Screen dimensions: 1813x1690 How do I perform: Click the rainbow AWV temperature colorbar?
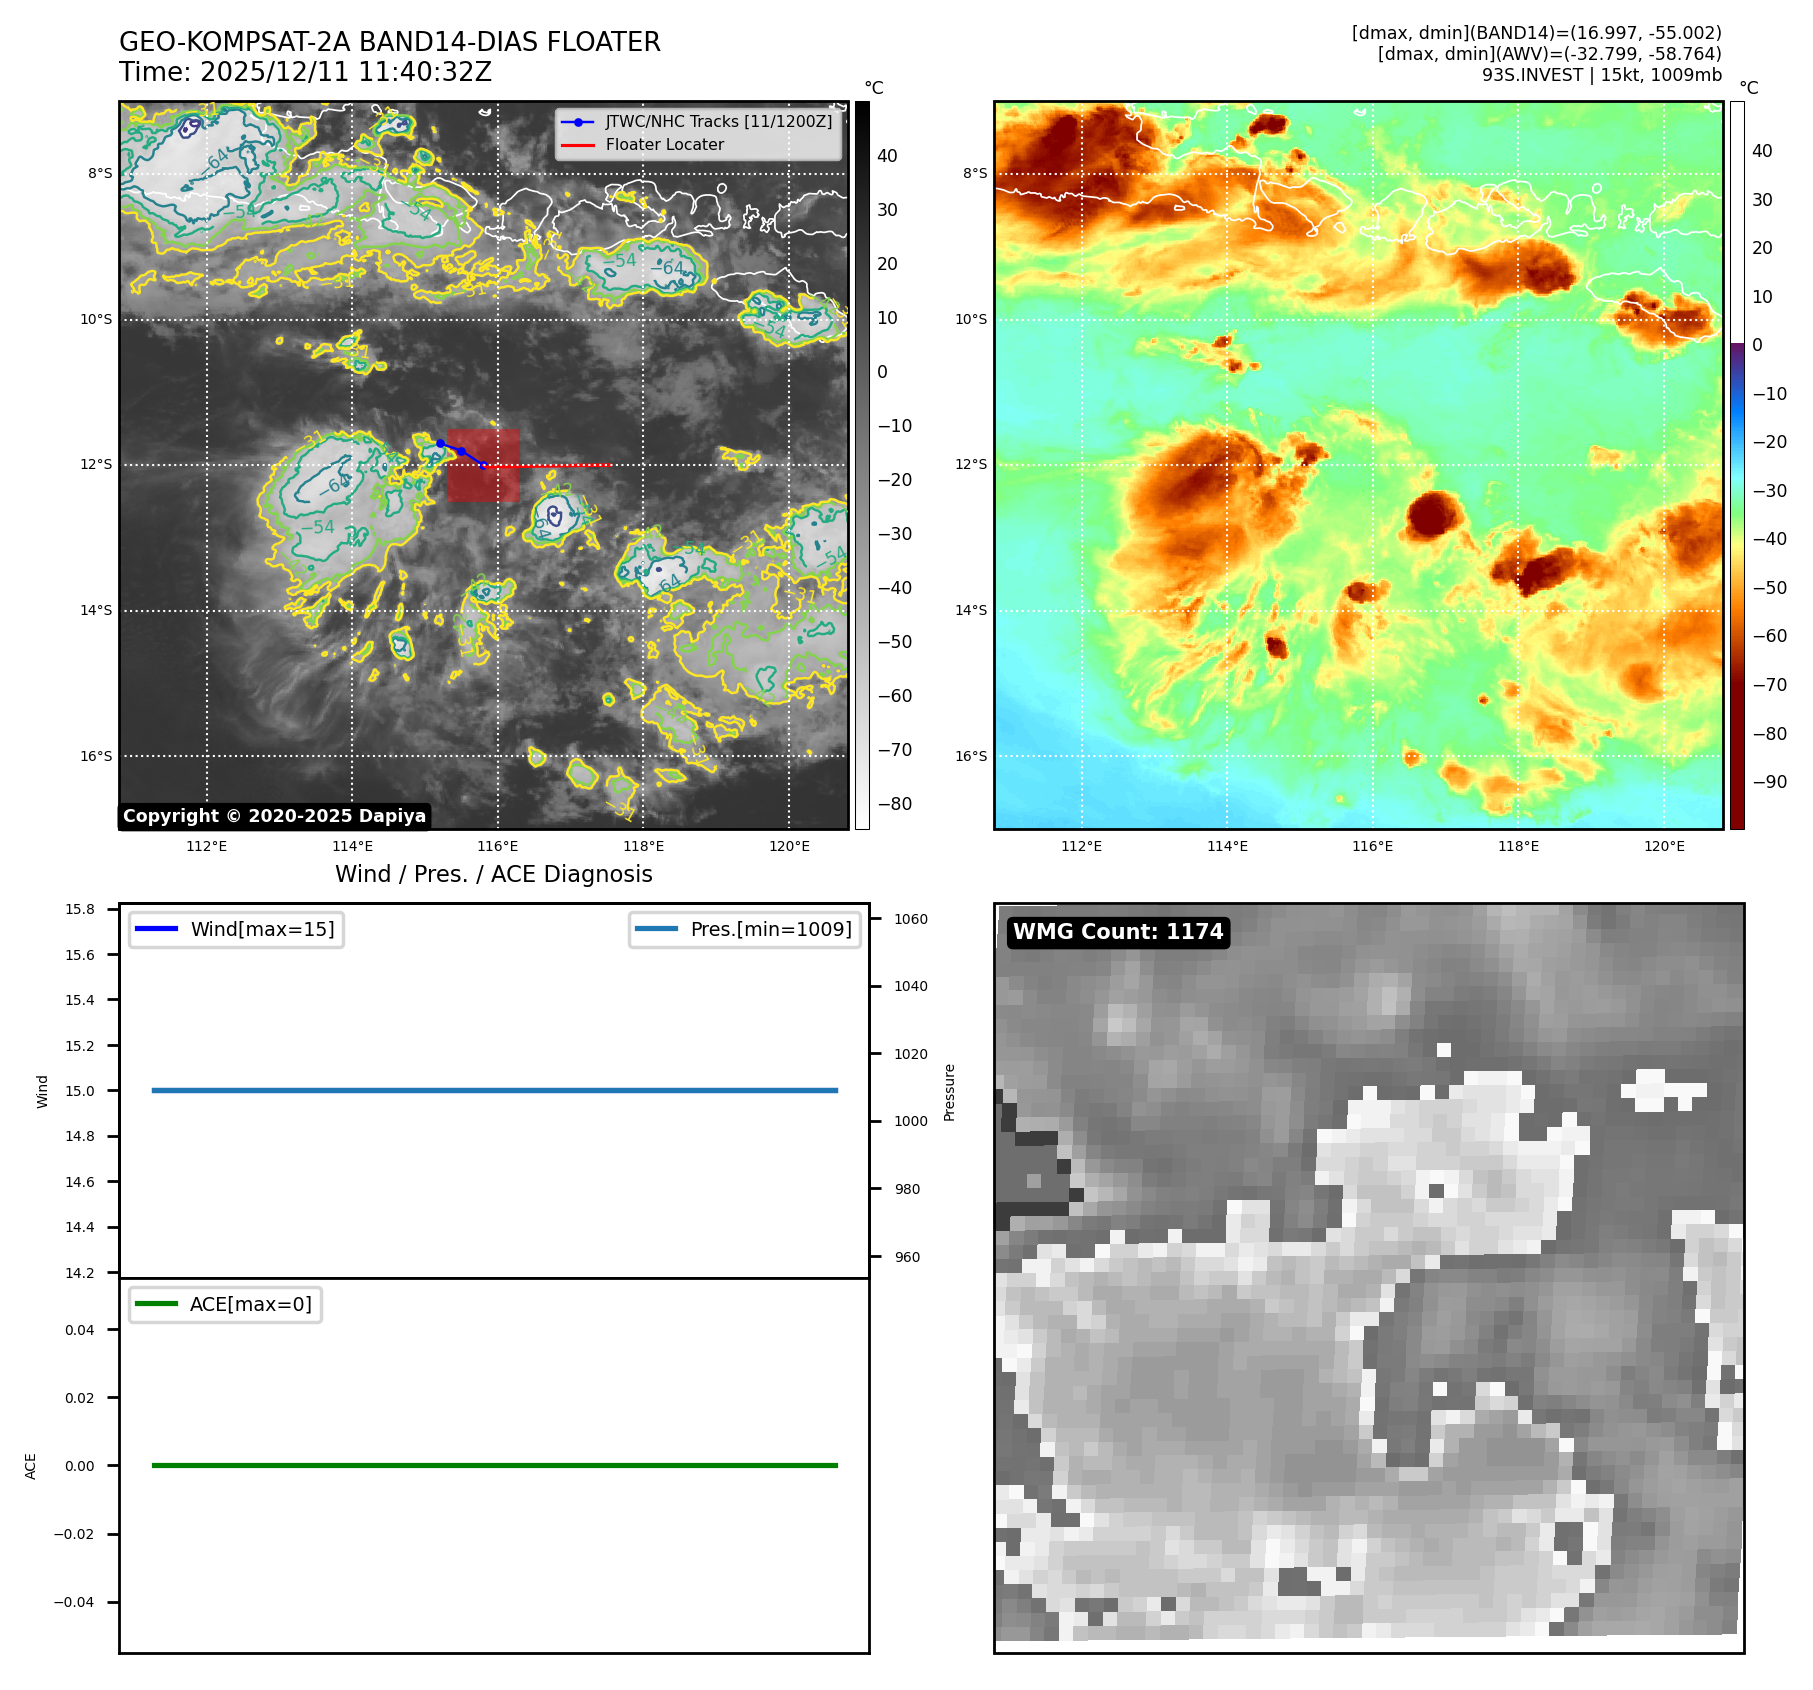pyautogui.click(x=1737, y=465)
